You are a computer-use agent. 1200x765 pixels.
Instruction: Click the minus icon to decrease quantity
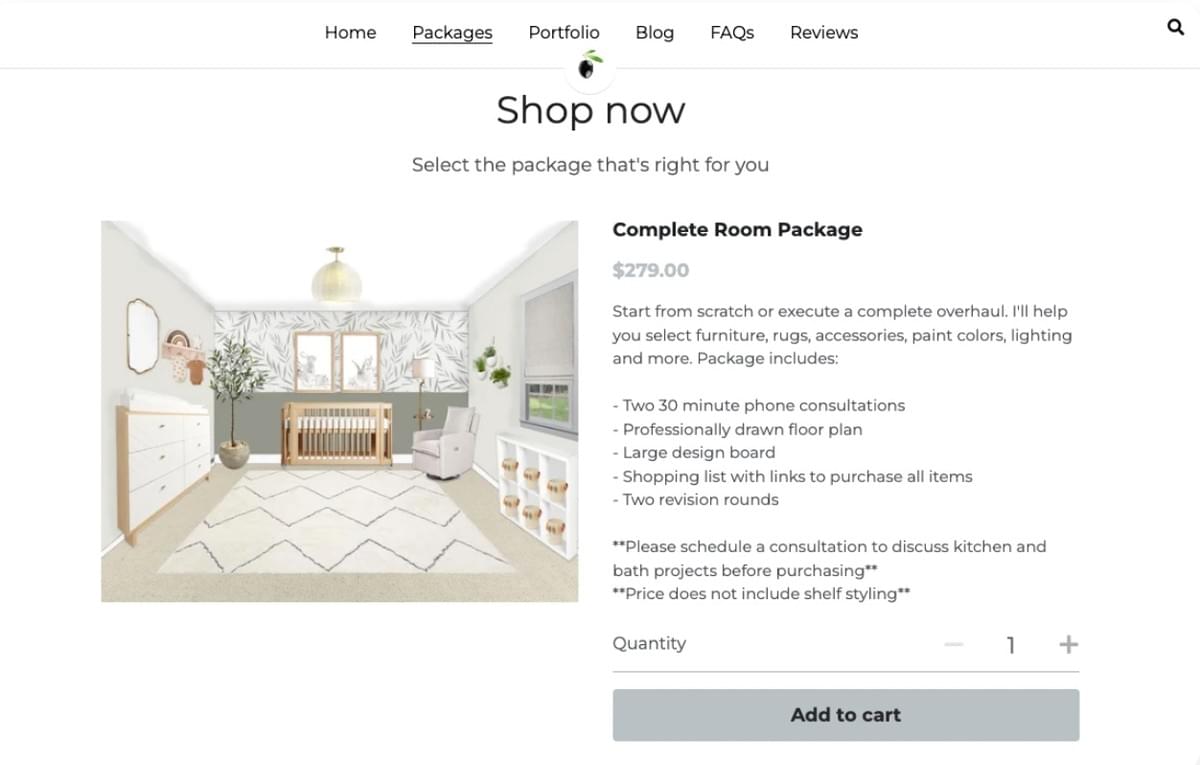954,644
